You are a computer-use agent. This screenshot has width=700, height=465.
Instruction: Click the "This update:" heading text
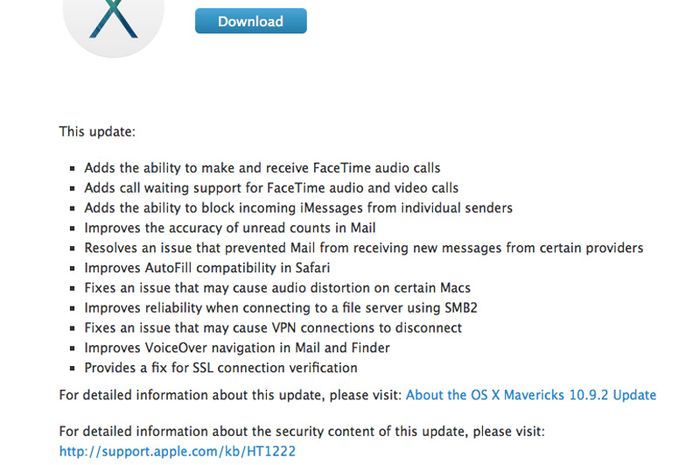pos(97,132)
